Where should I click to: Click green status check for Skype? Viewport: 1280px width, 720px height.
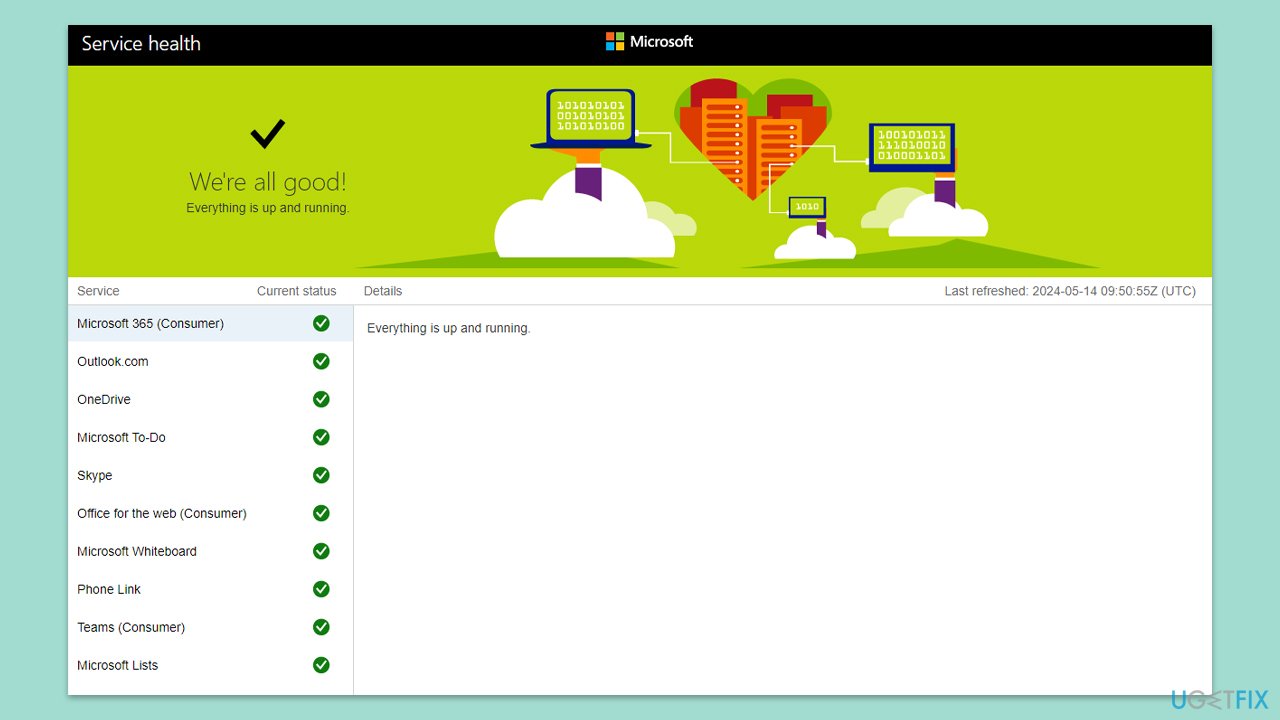click(x=321, y=475)
